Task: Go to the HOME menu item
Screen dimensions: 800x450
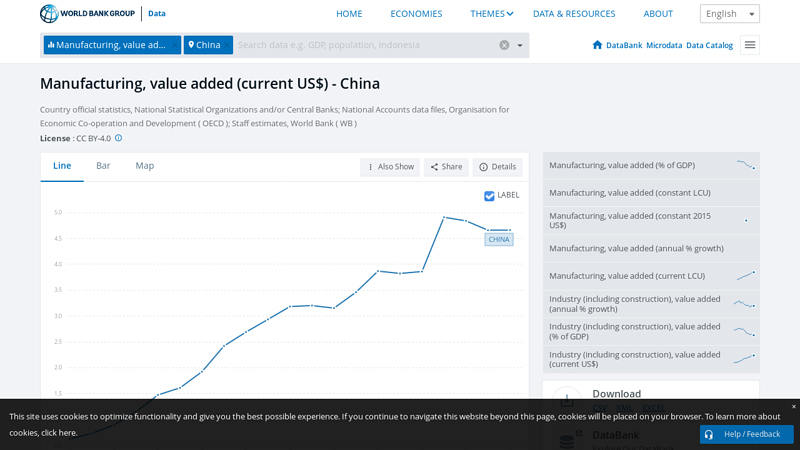Action: point(349,14)
